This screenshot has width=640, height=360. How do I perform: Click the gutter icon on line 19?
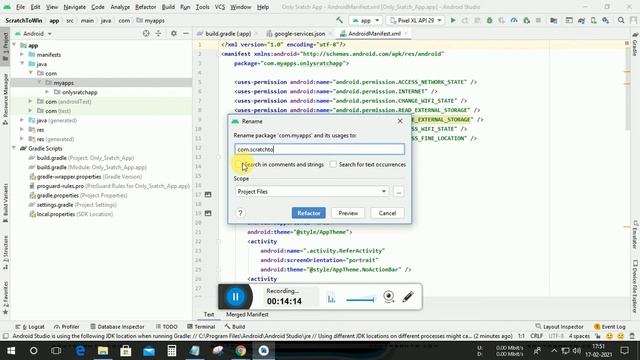pyautogui.click(x=208, y=213)
